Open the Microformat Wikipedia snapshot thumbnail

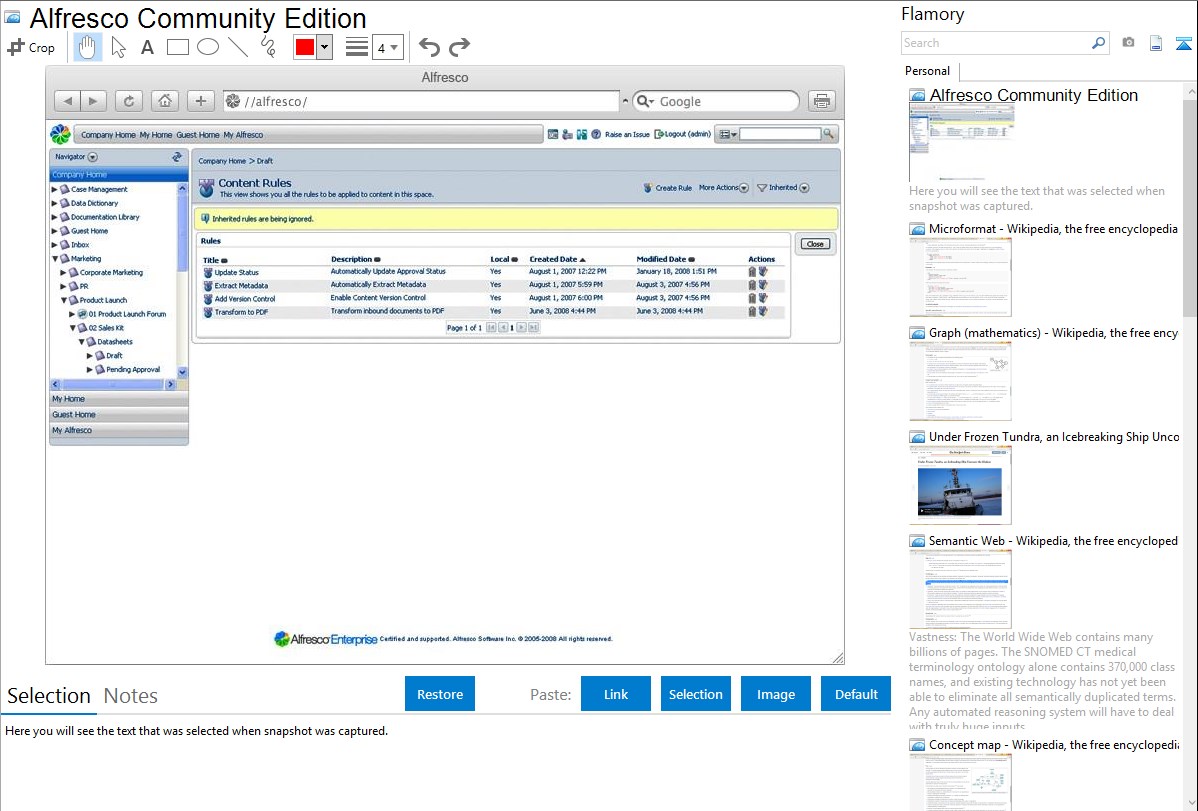pos(960,277)
